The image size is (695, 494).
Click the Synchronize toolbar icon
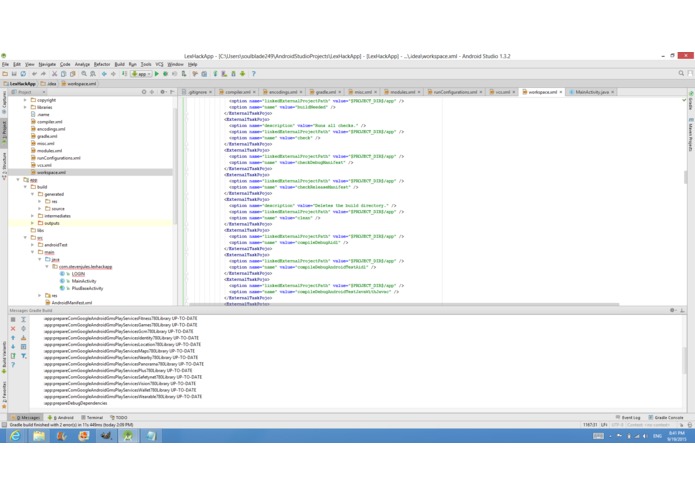coord(23,74)
